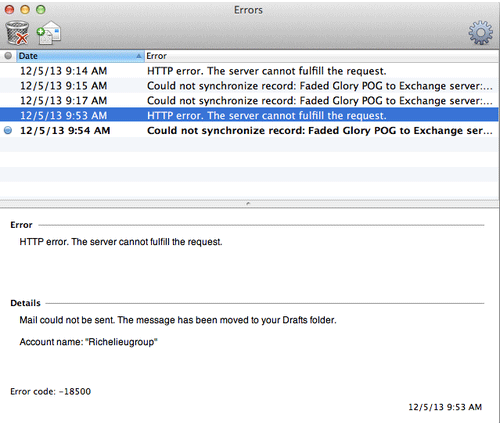Select the 12/5/13 9:15 AM error row
This screenshot has height=423, width=500.
tap(249, 86)
